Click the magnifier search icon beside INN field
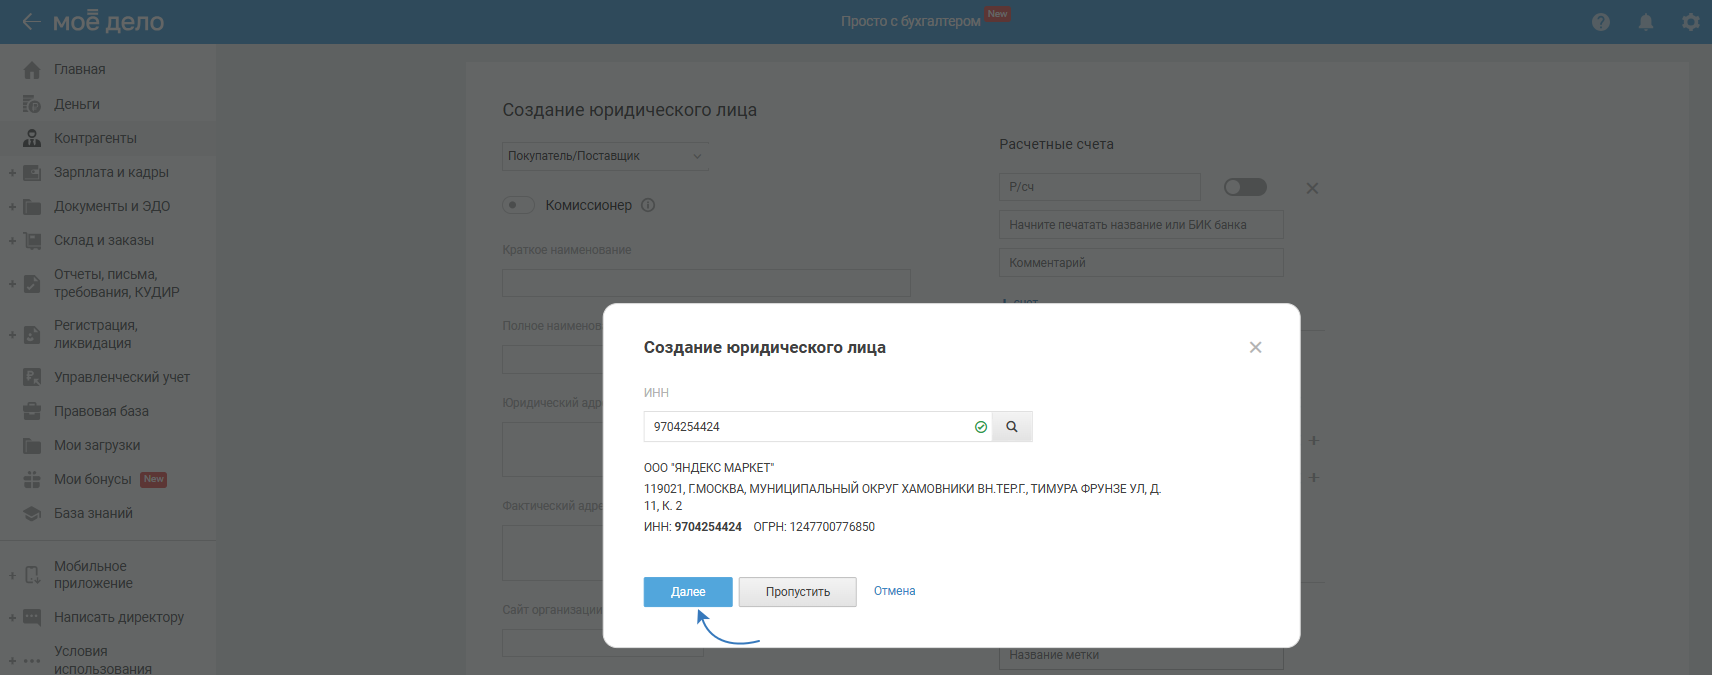This screenshot has height=675, width=1712. (x=1012, y=427)
